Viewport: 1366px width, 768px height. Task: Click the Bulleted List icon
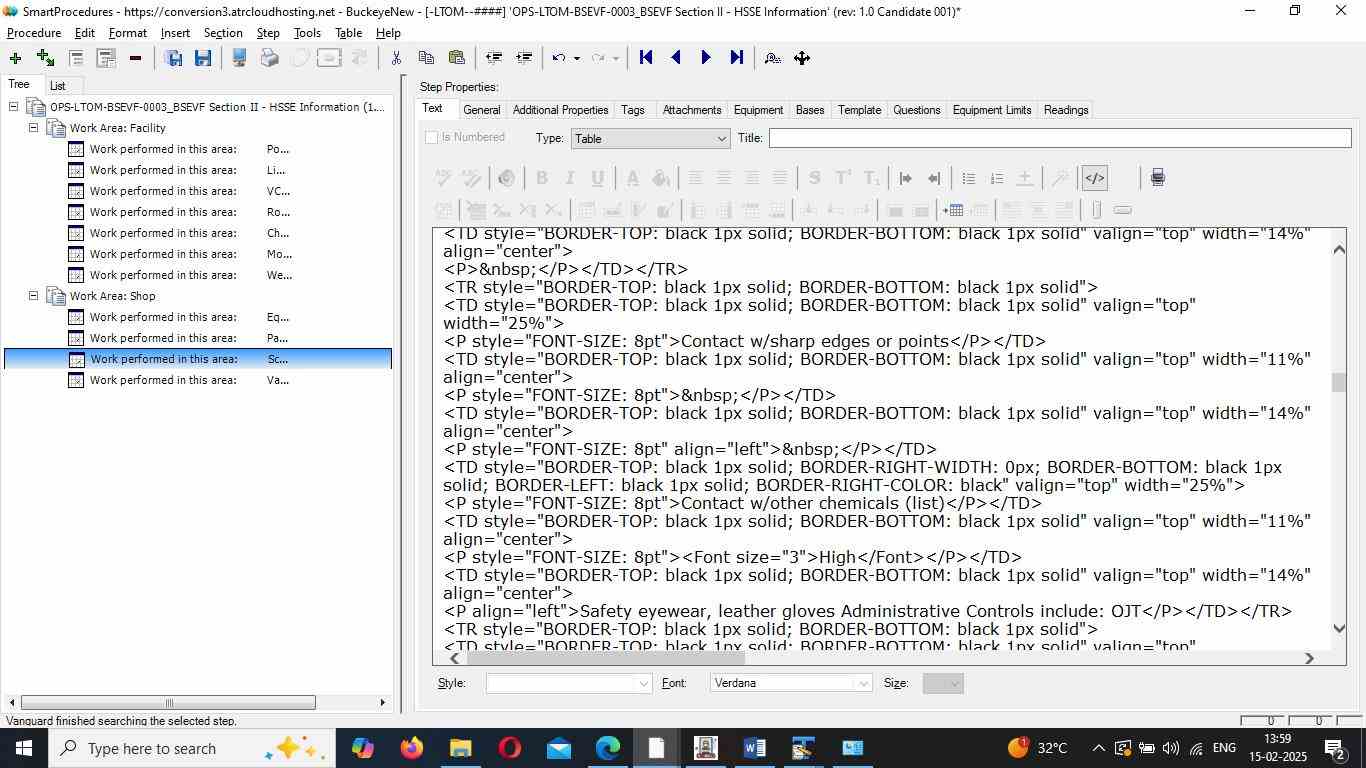point(968,178)
